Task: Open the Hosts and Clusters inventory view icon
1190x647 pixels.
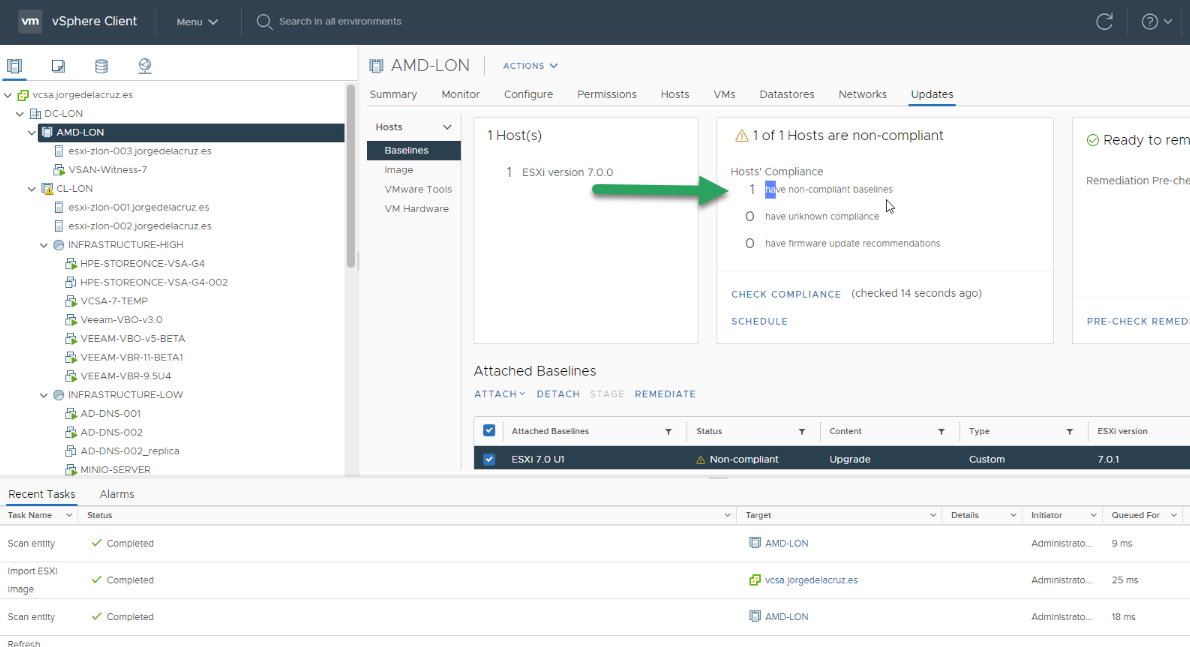Action: point(14,66)
